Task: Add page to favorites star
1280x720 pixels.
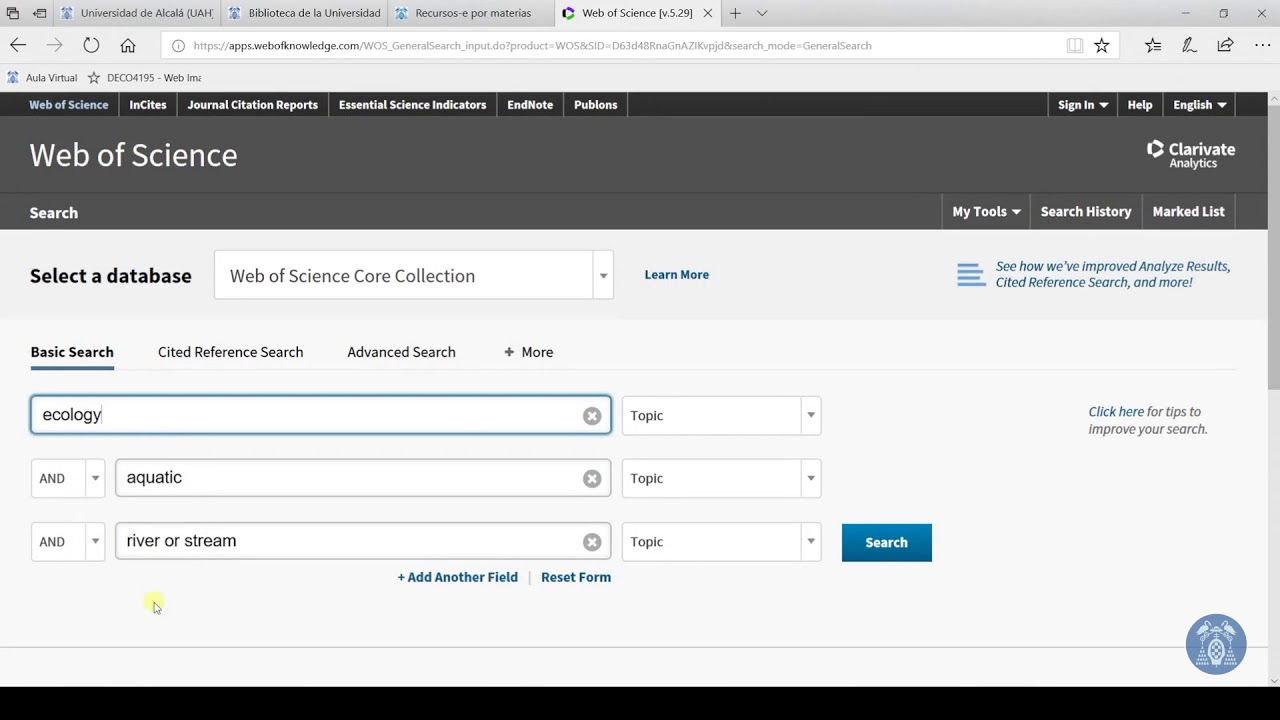Action: point(1101,45)
